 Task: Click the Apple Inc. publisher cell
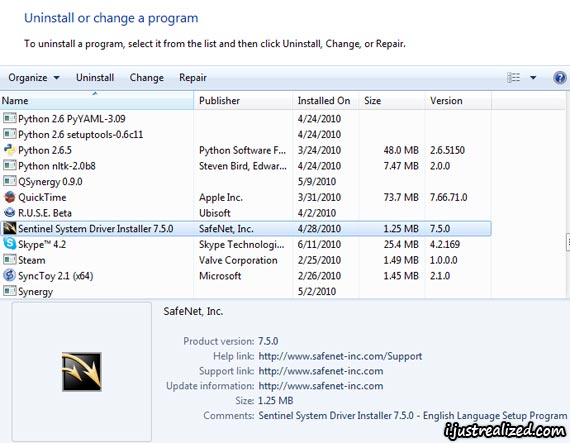point(221,197)
